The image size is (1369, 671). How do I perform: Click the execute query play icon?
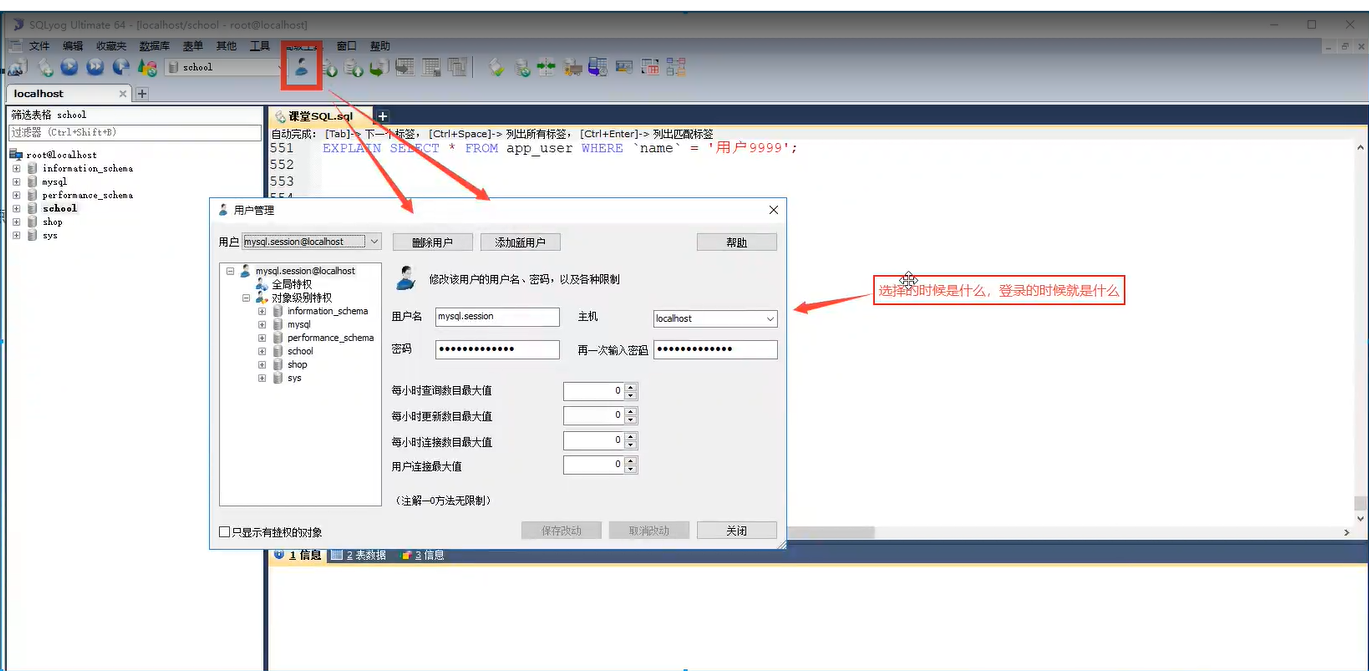[x=70, y=67]
